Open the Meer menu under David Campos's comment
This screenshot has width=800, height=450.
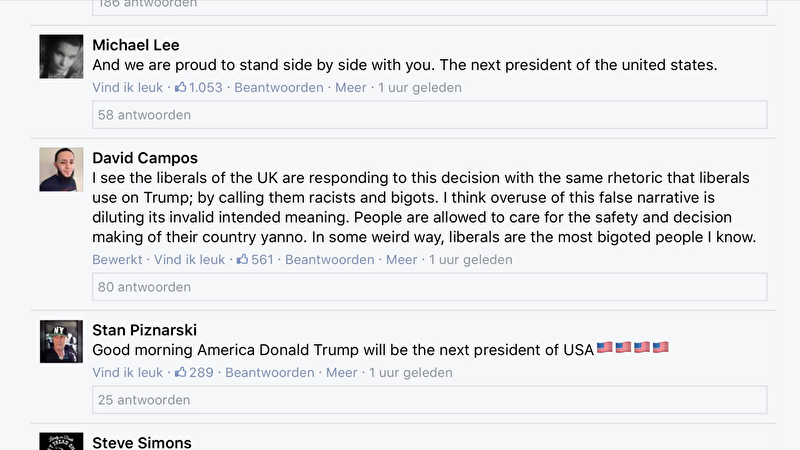coord(402,259)
